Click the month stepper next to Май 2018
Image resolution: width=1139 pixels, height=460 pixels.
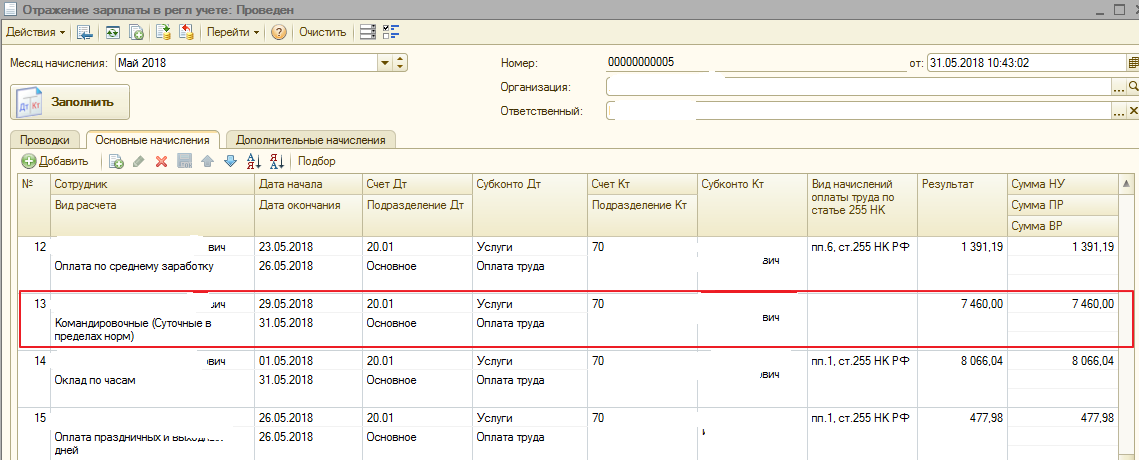pyautogui.click(x=401, y=63)
